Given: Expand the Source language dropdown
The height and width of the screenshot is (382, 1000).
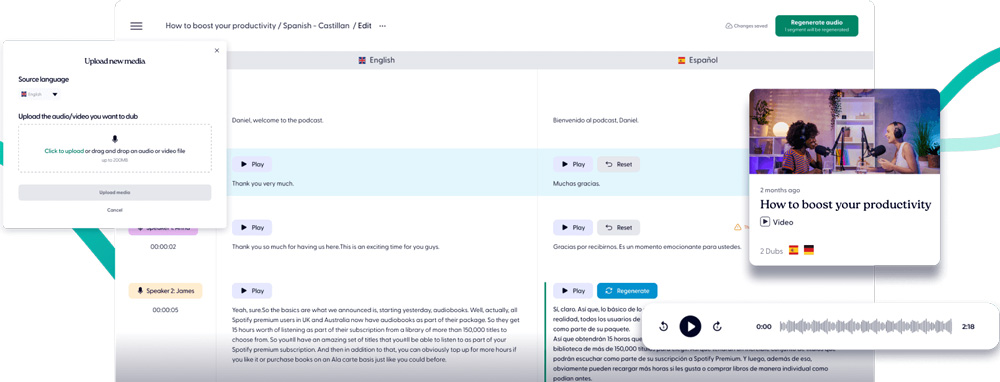Looking at the screenshot, I should click(x=39, y=94).
